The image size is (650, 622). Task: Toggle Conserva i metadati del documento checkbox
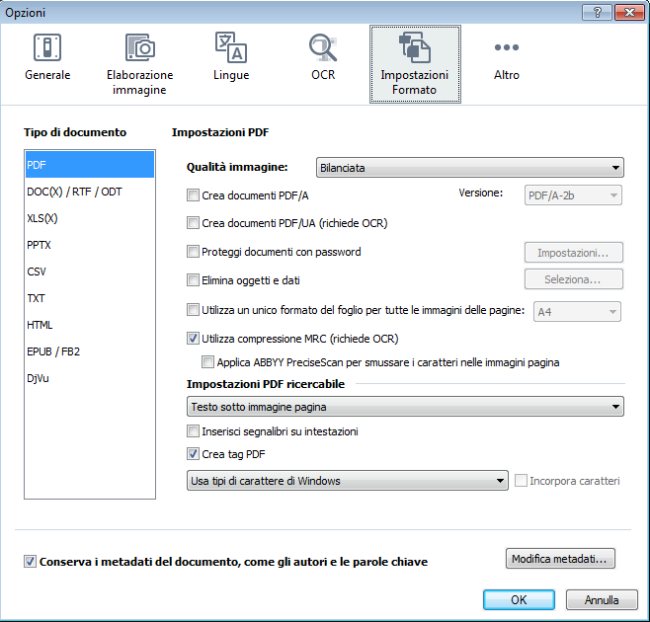(x=30, y=562)
